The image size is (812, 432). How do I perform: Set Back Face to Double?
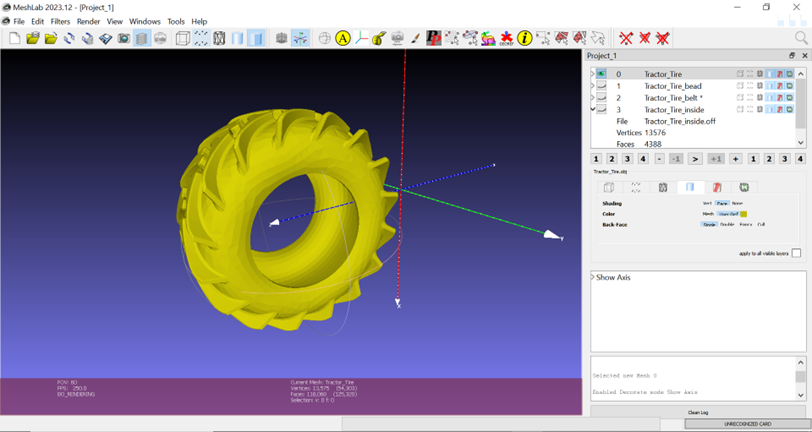727,225
